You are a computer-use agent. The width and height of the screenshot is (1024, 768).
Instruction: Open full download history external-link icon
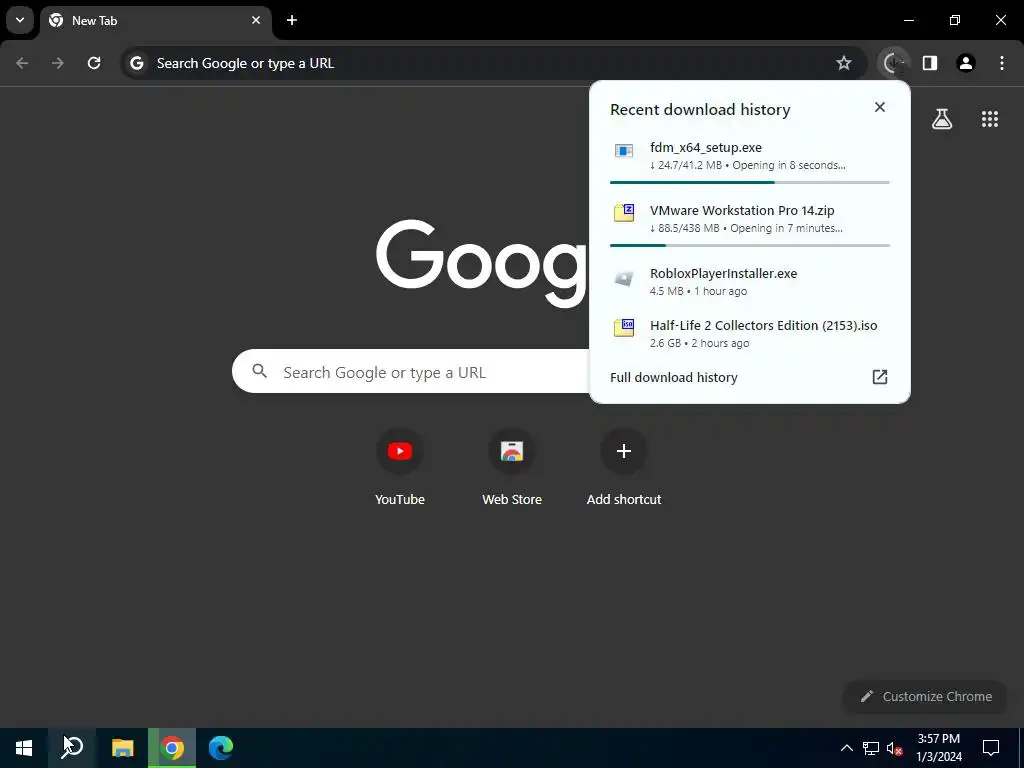880,377
